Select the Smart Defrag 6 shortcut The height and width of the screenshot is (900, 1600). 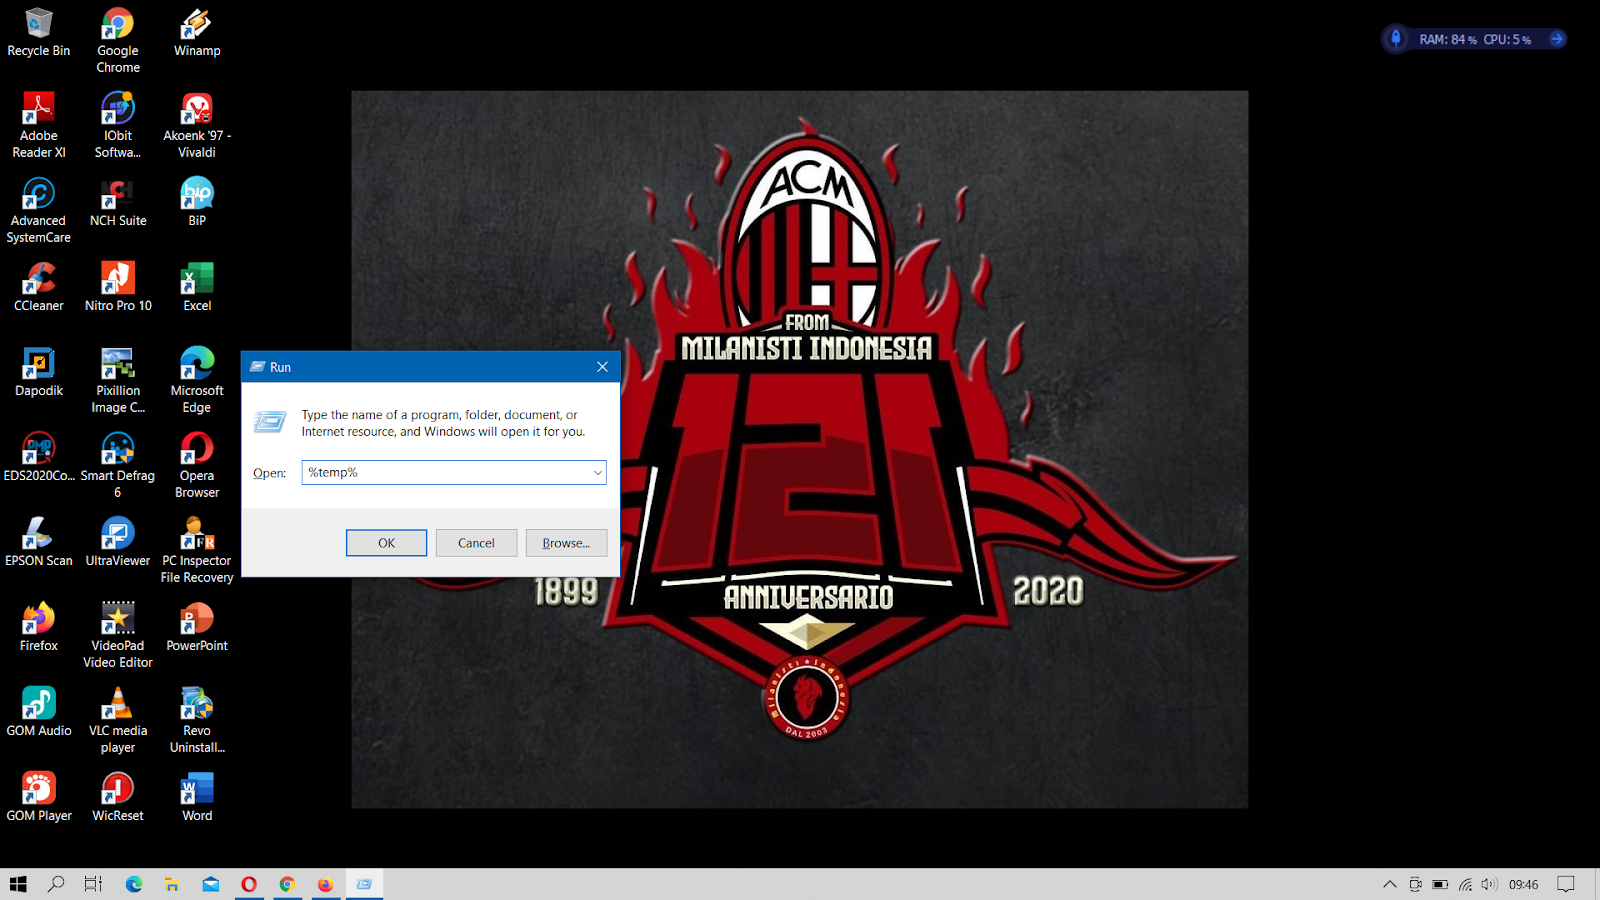click(x=118, y=465)
